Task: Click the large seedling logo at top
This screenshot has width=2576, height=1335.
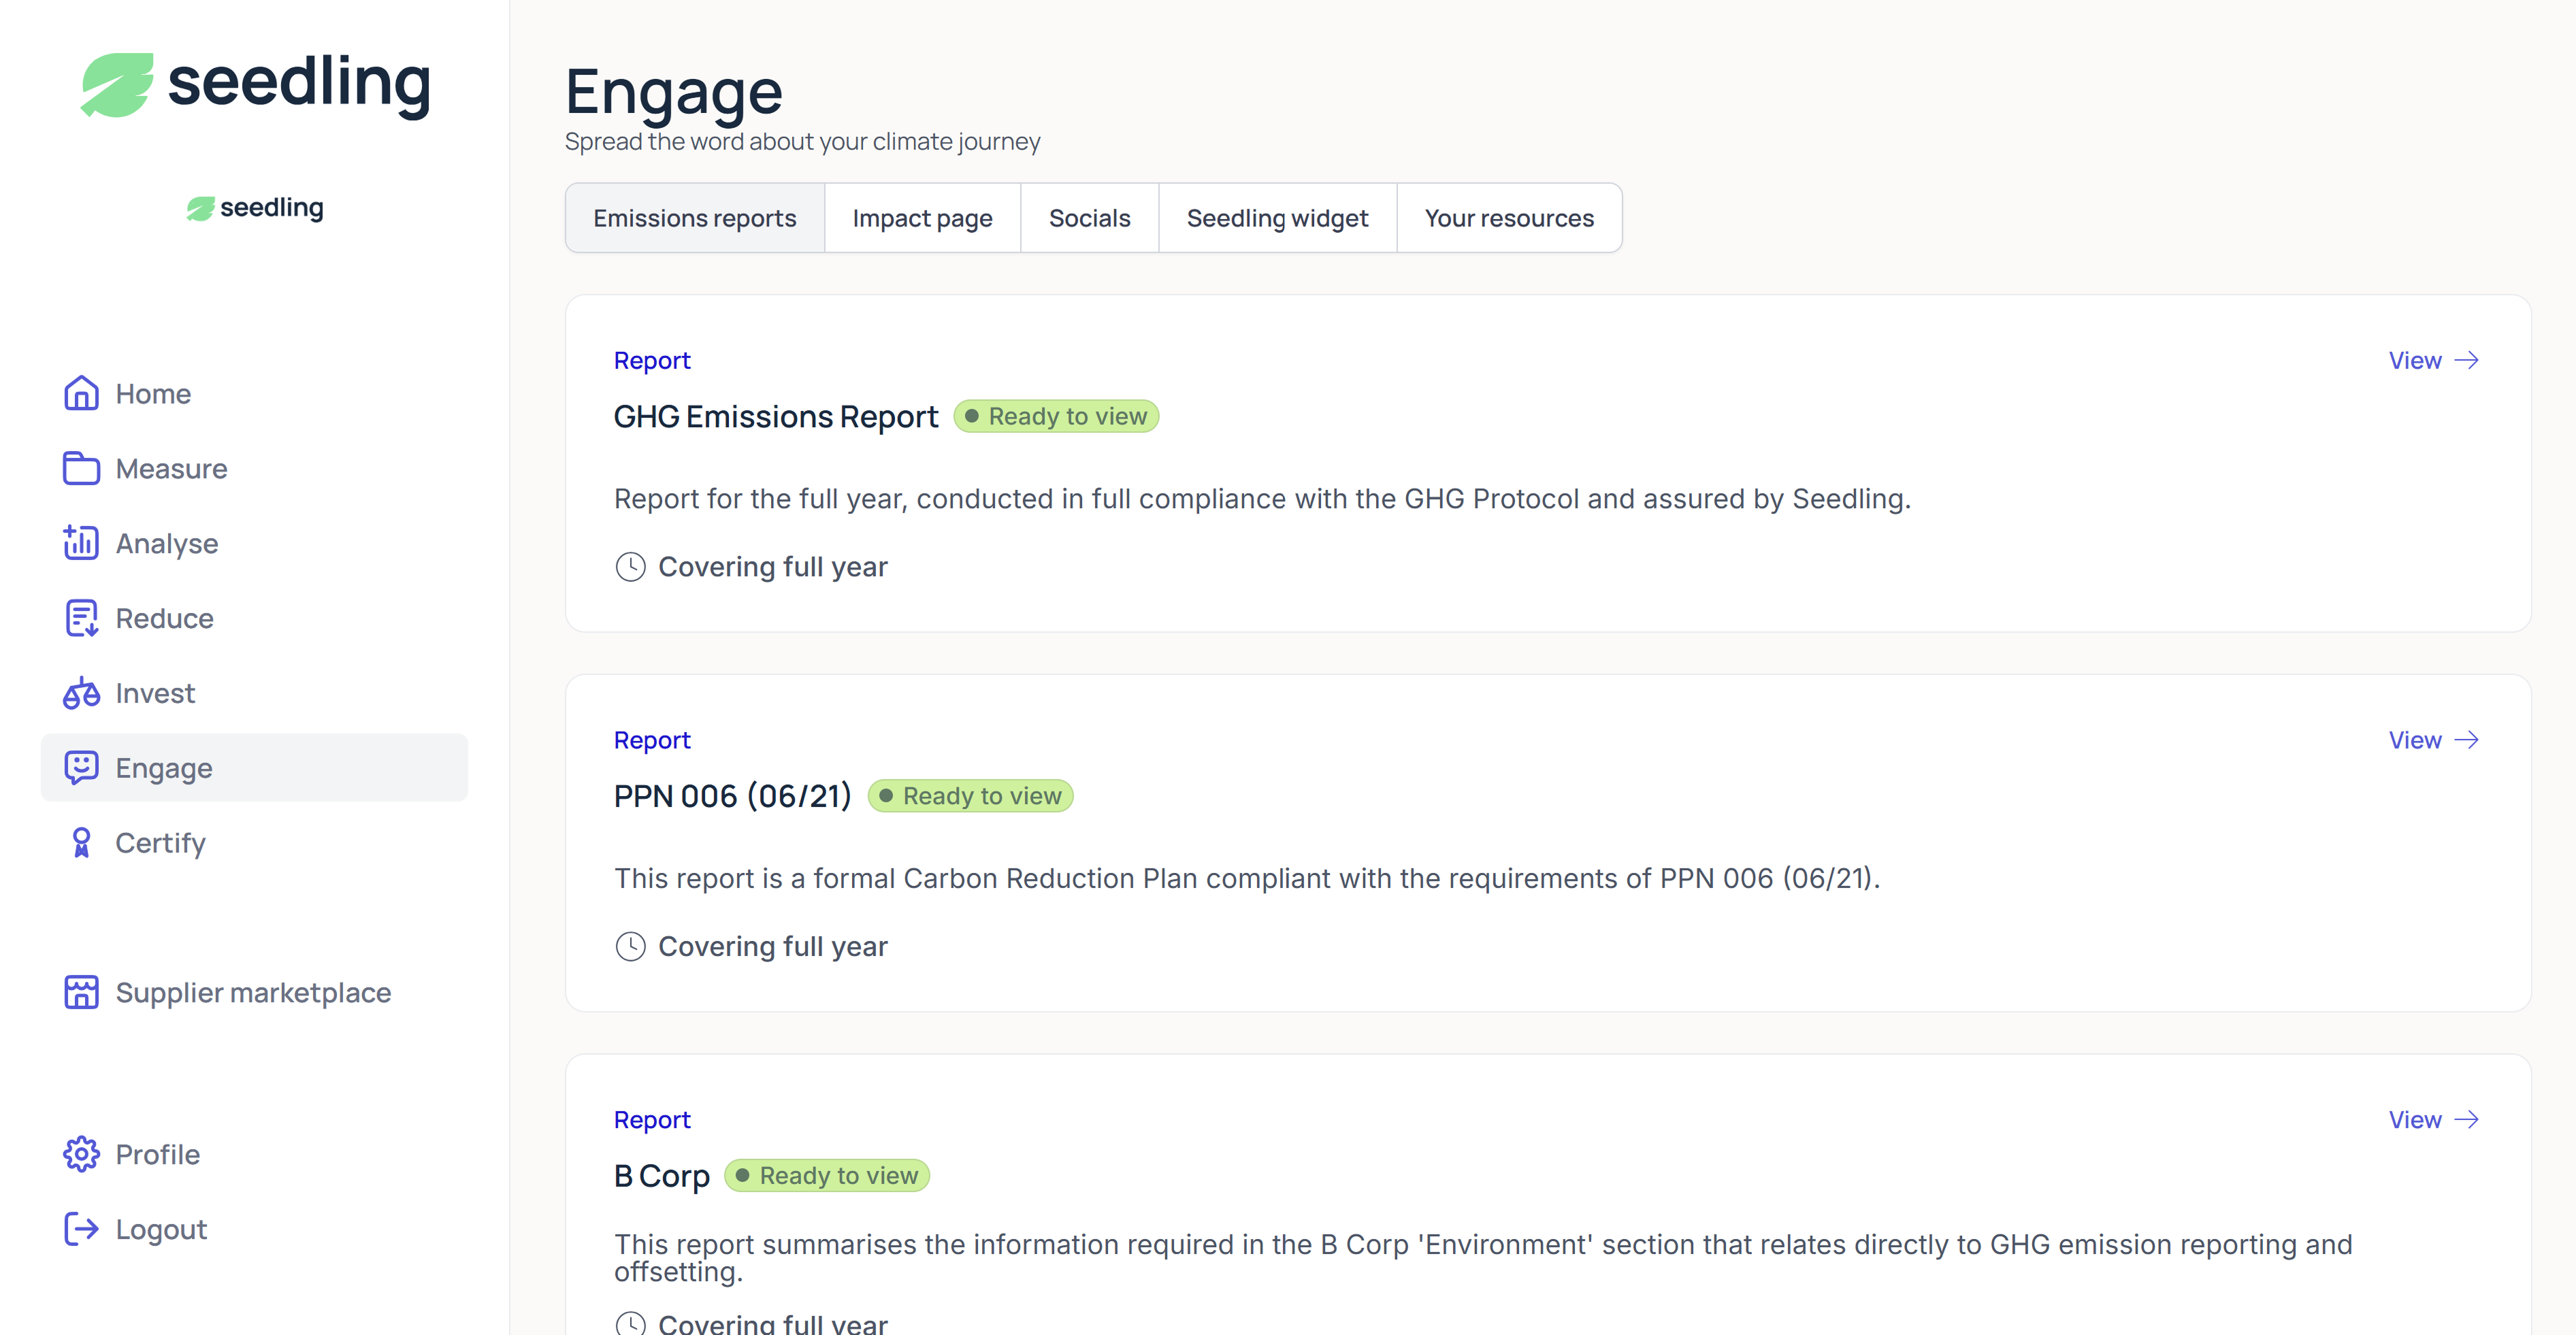Action: click(255, 84)
